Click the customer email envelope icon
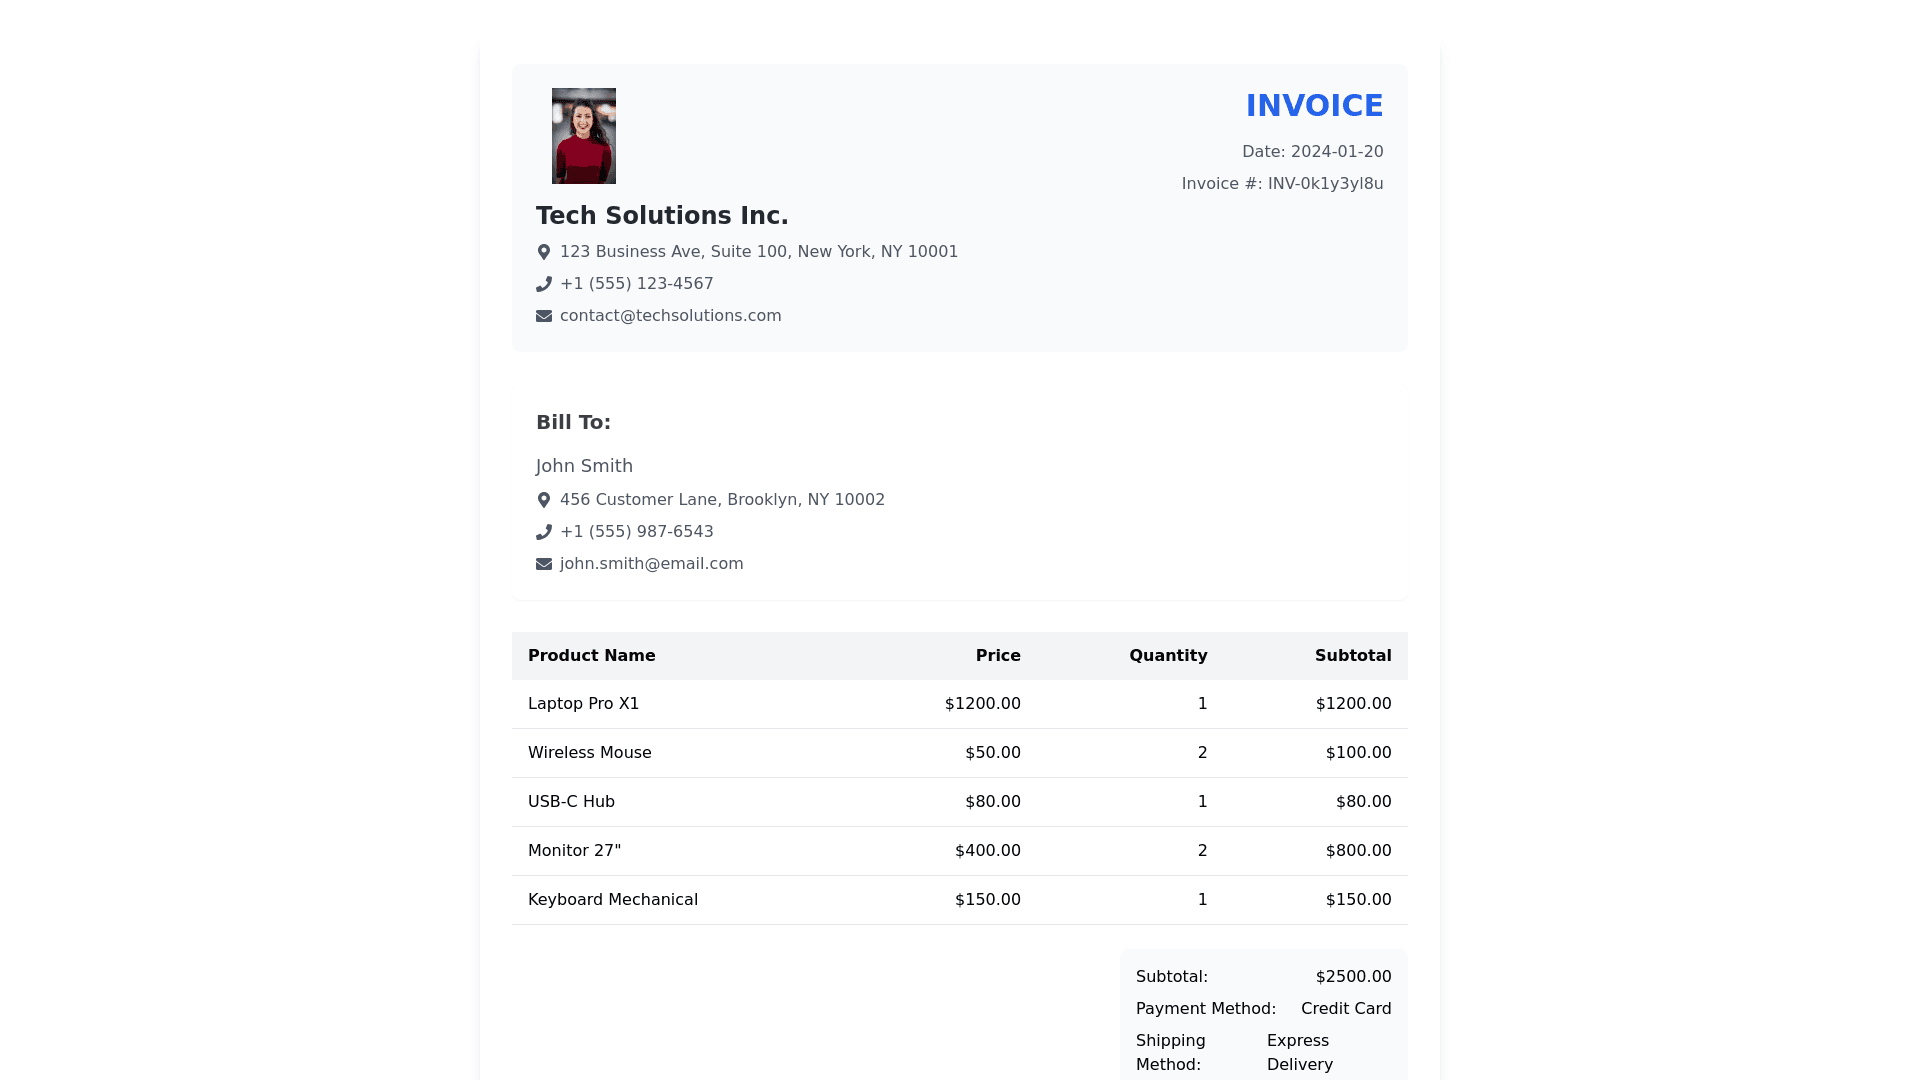This screenshot has height=1080, width=1920. [x=544, y=564]
